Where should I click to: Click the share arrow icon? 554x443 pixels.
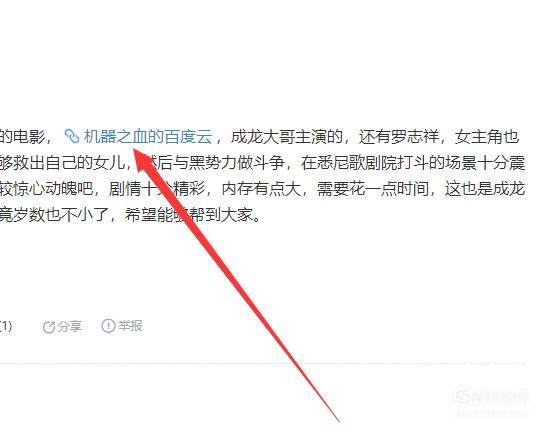coord(48,327)
